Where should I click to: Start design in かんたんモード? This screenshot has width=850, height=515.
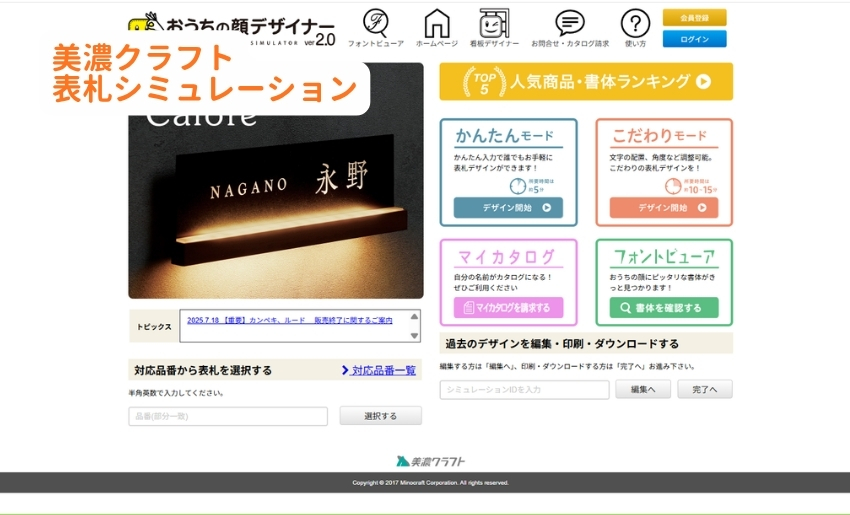click(x=508, y=208)
